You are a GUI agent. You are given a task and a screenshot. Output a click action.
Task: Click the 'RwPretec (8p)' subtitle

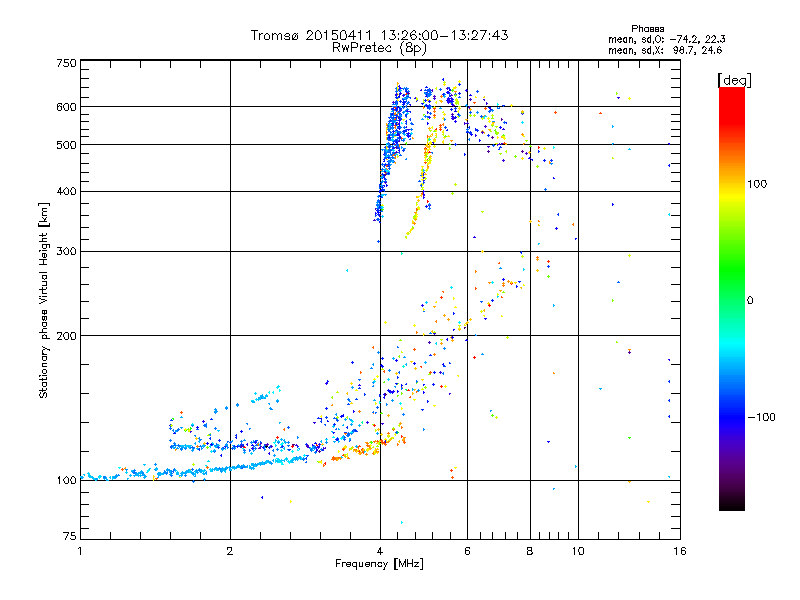379,48
